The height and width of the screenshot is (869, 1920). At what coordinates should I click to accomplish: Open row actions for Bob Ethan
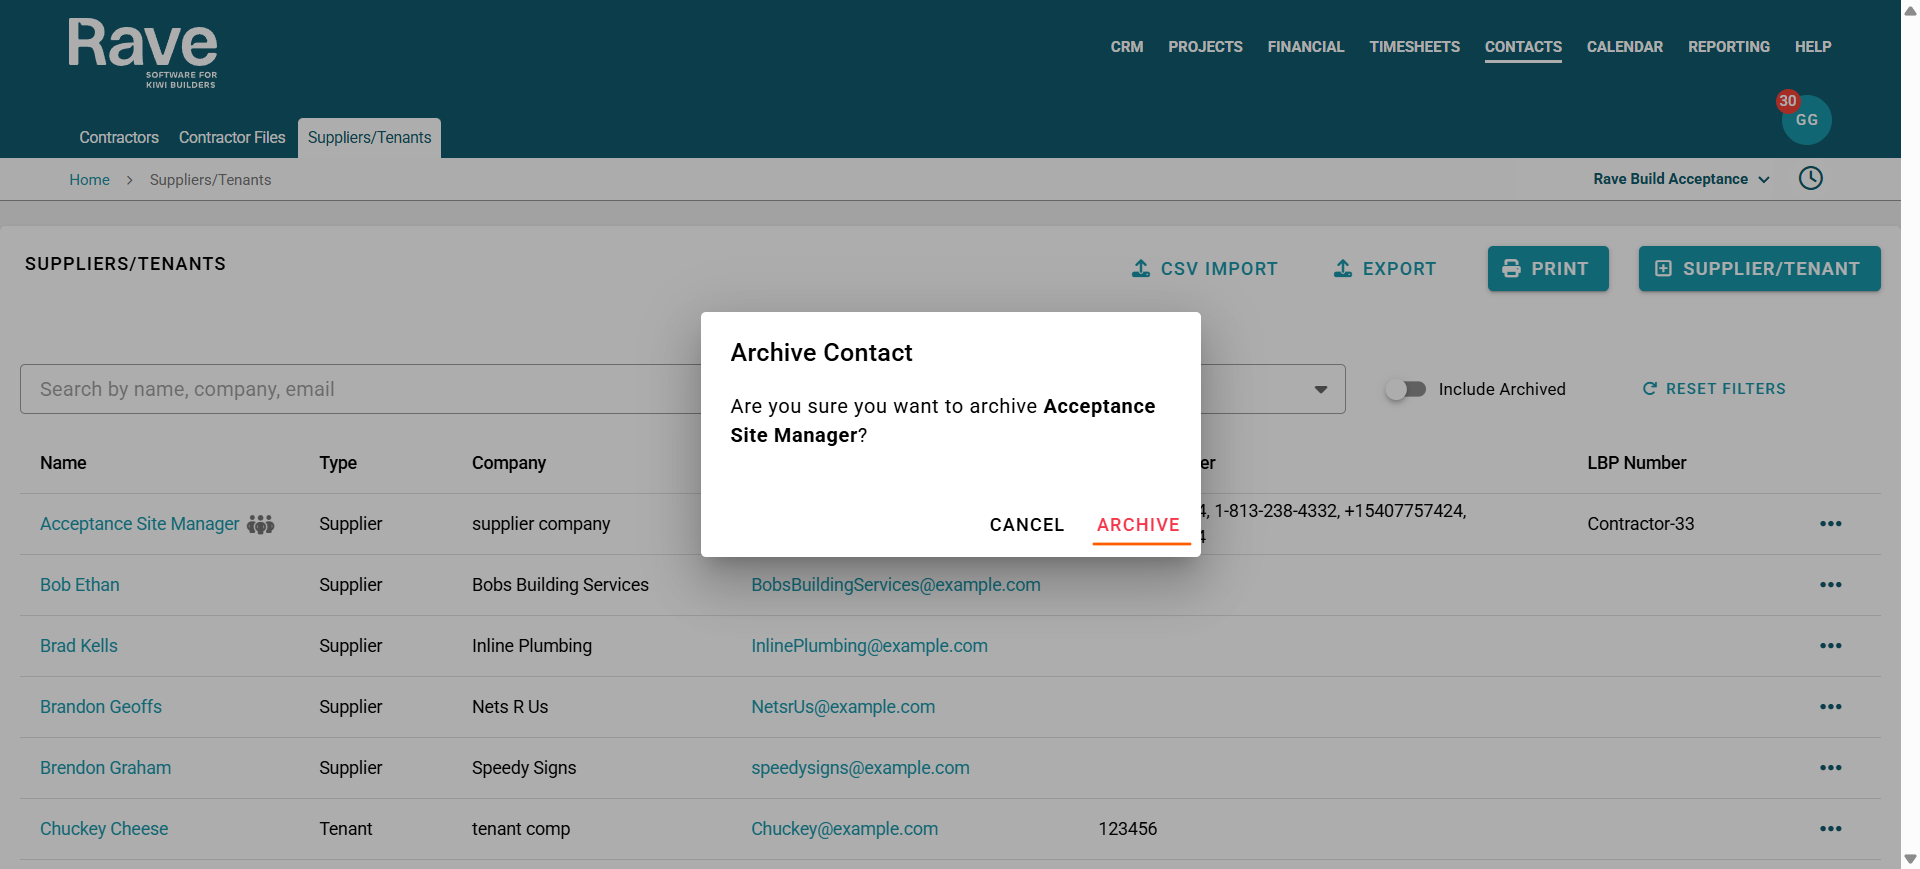tap(1830, 585)
